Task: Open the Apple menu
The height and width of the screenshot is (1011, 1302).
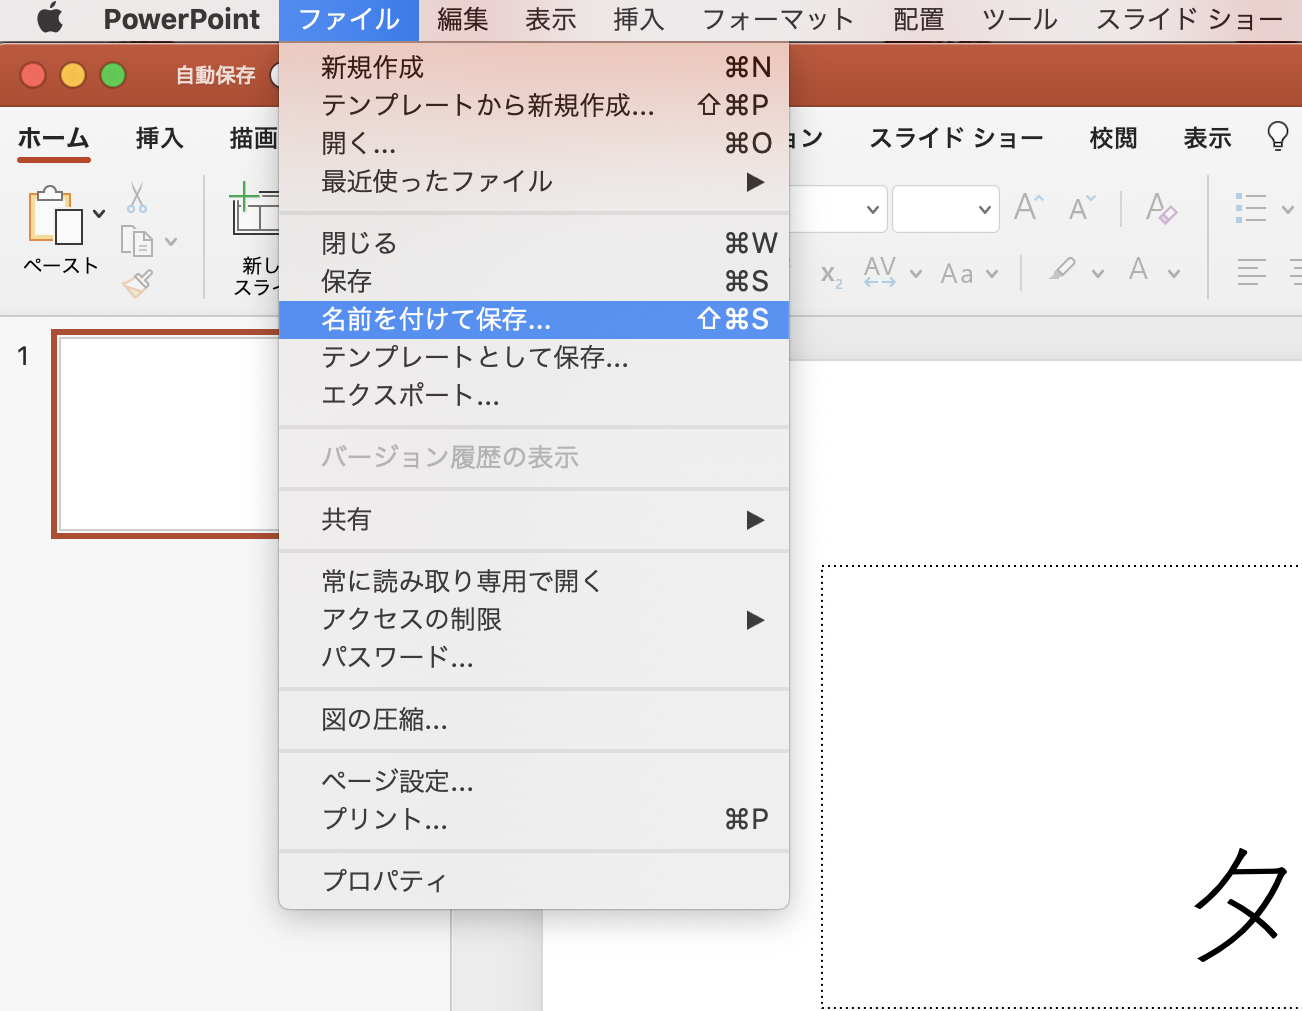Action: (49, 19)
